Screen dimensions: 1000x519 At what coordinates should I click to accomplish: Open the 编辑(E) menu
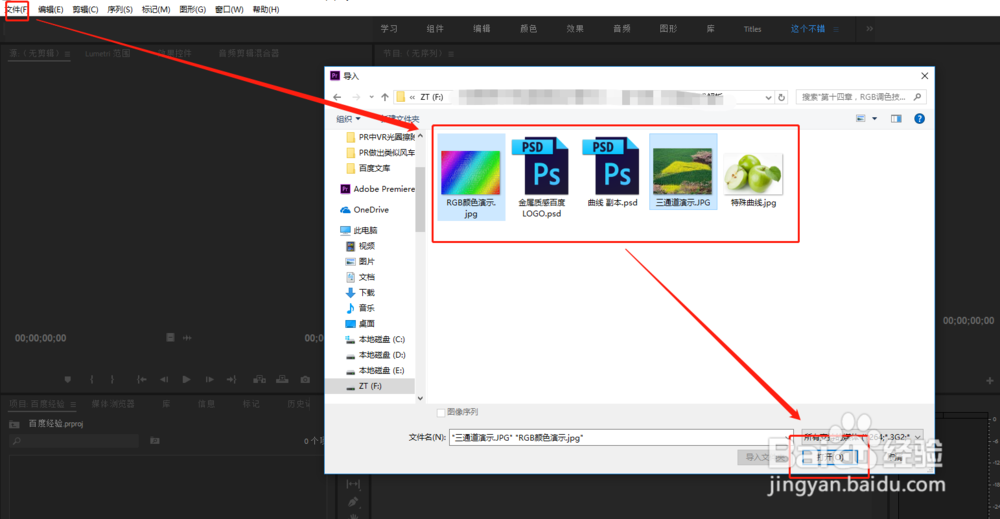point(50,10)
